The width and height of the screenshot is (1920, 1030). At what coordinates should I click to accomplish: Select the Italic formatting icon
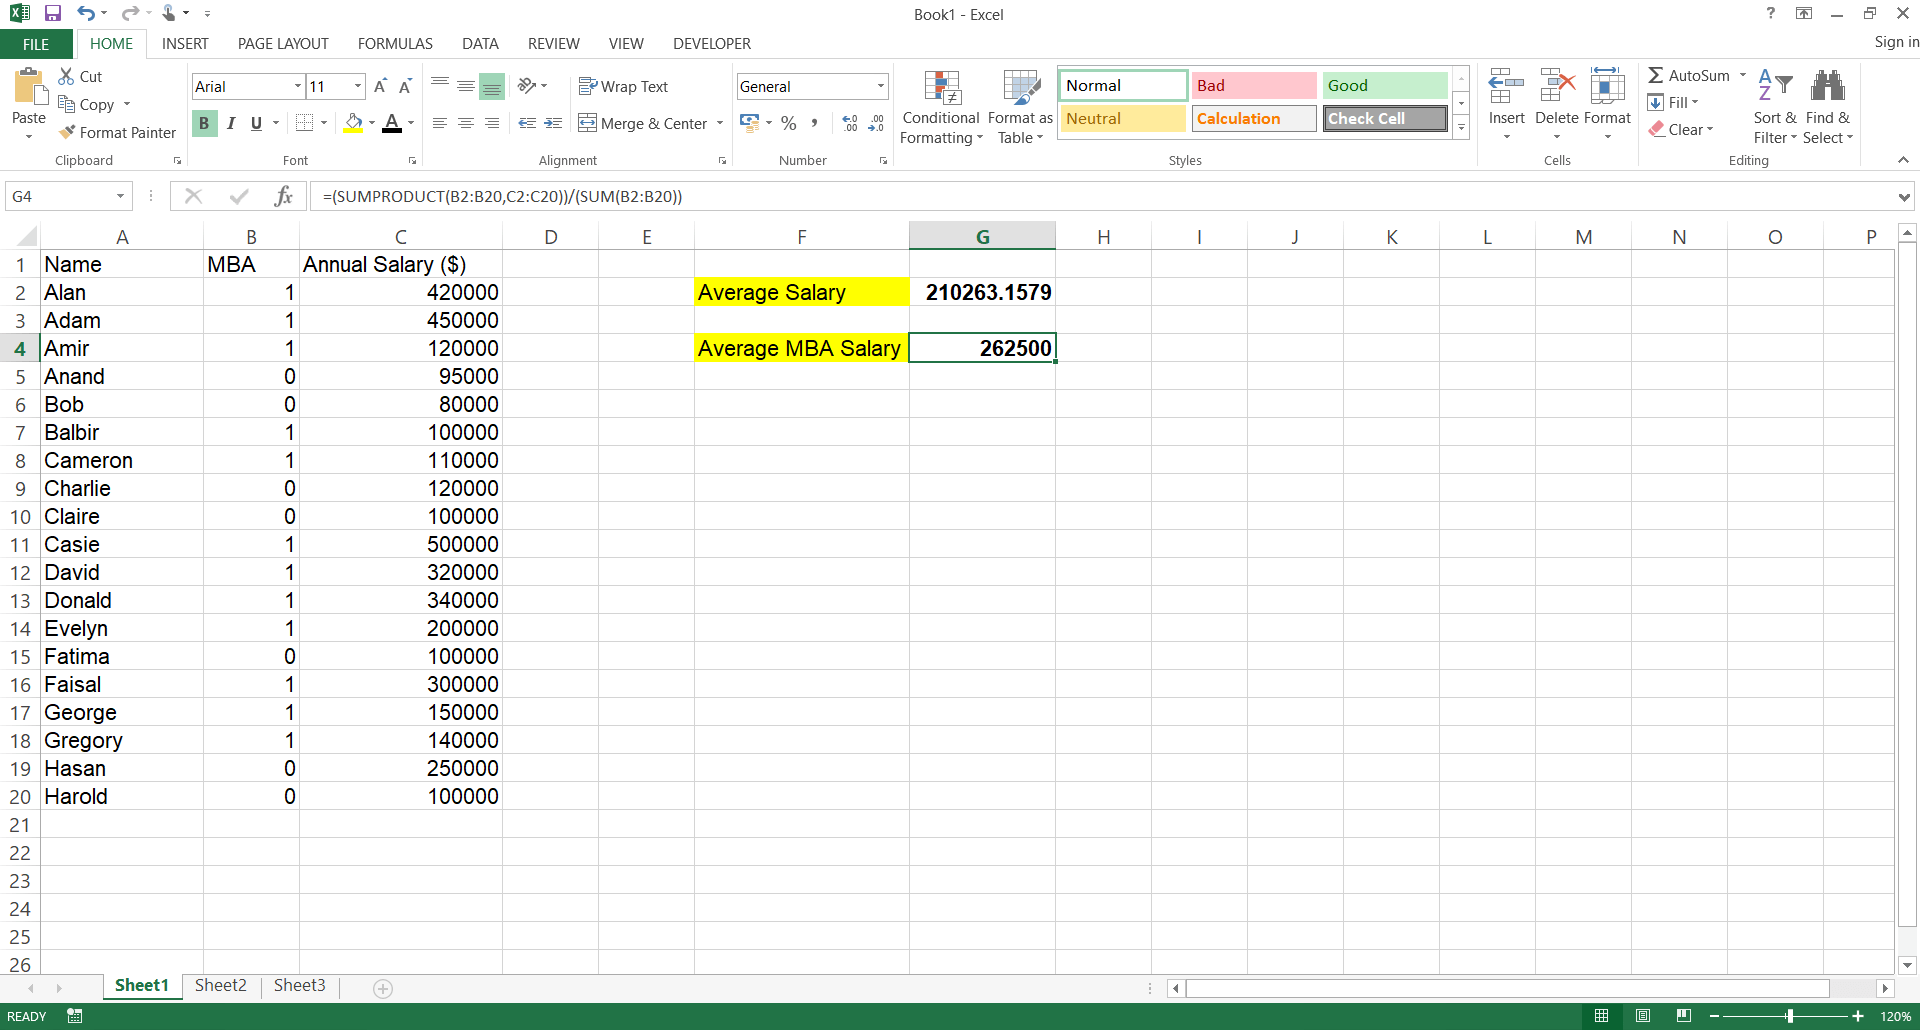[231, 123]
